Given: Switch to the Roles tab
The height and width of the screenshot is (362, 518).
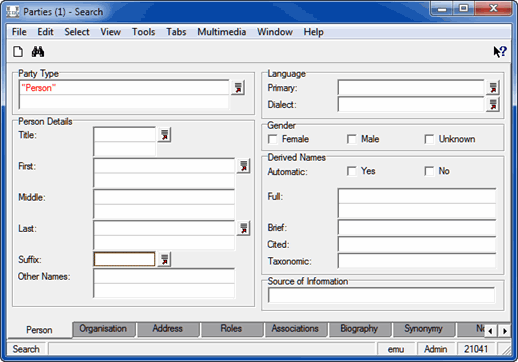Looking at the screenshot, I should [x=231, y=329].
